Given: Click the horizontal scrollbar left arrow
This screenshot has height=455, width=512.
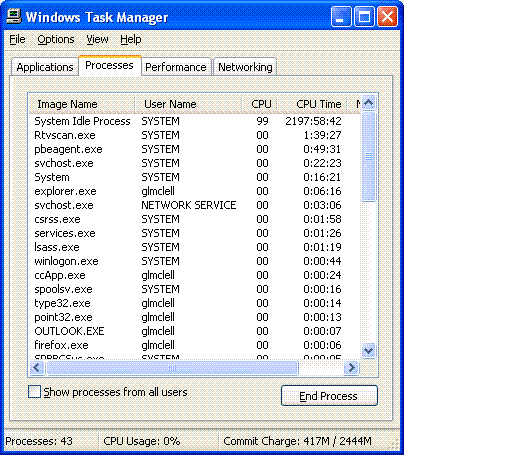Looking at the screenshot, I should [x=37, y=368].
